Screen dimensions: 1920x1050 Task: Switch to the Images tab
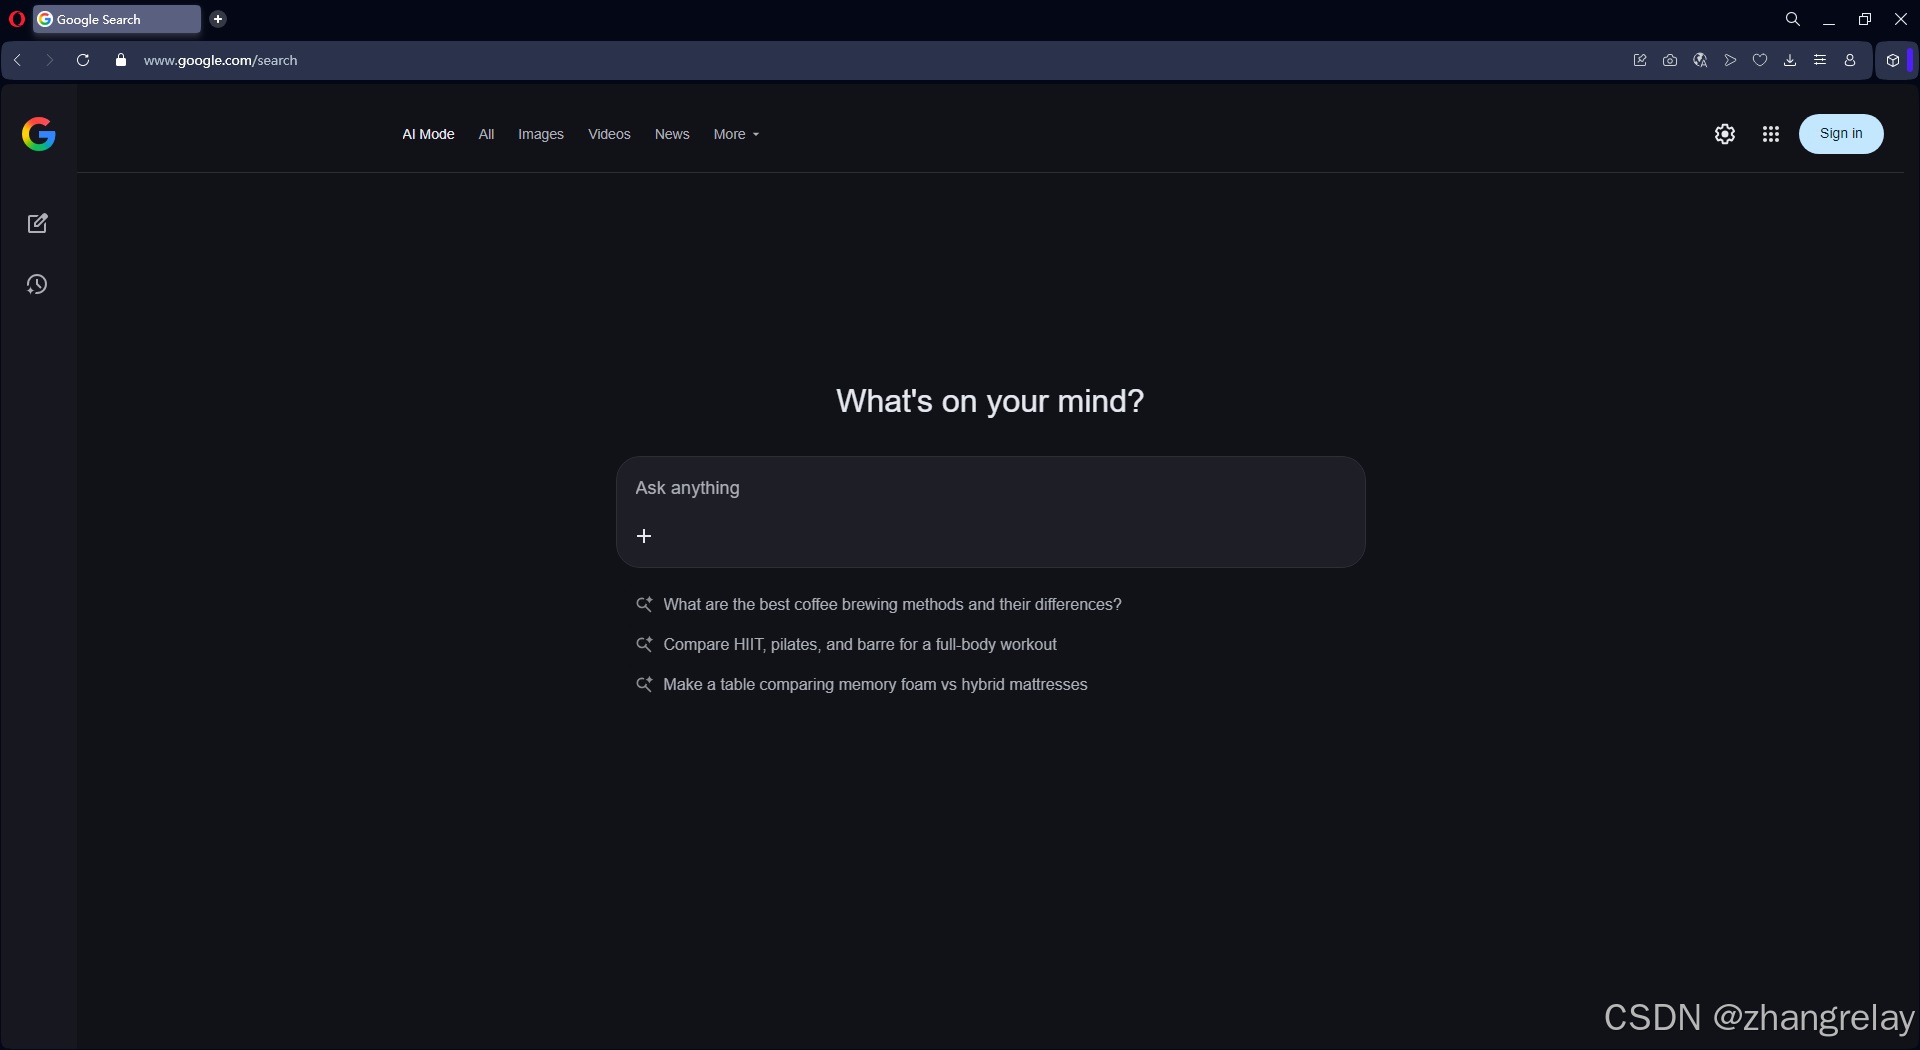[x=541, y=134]
